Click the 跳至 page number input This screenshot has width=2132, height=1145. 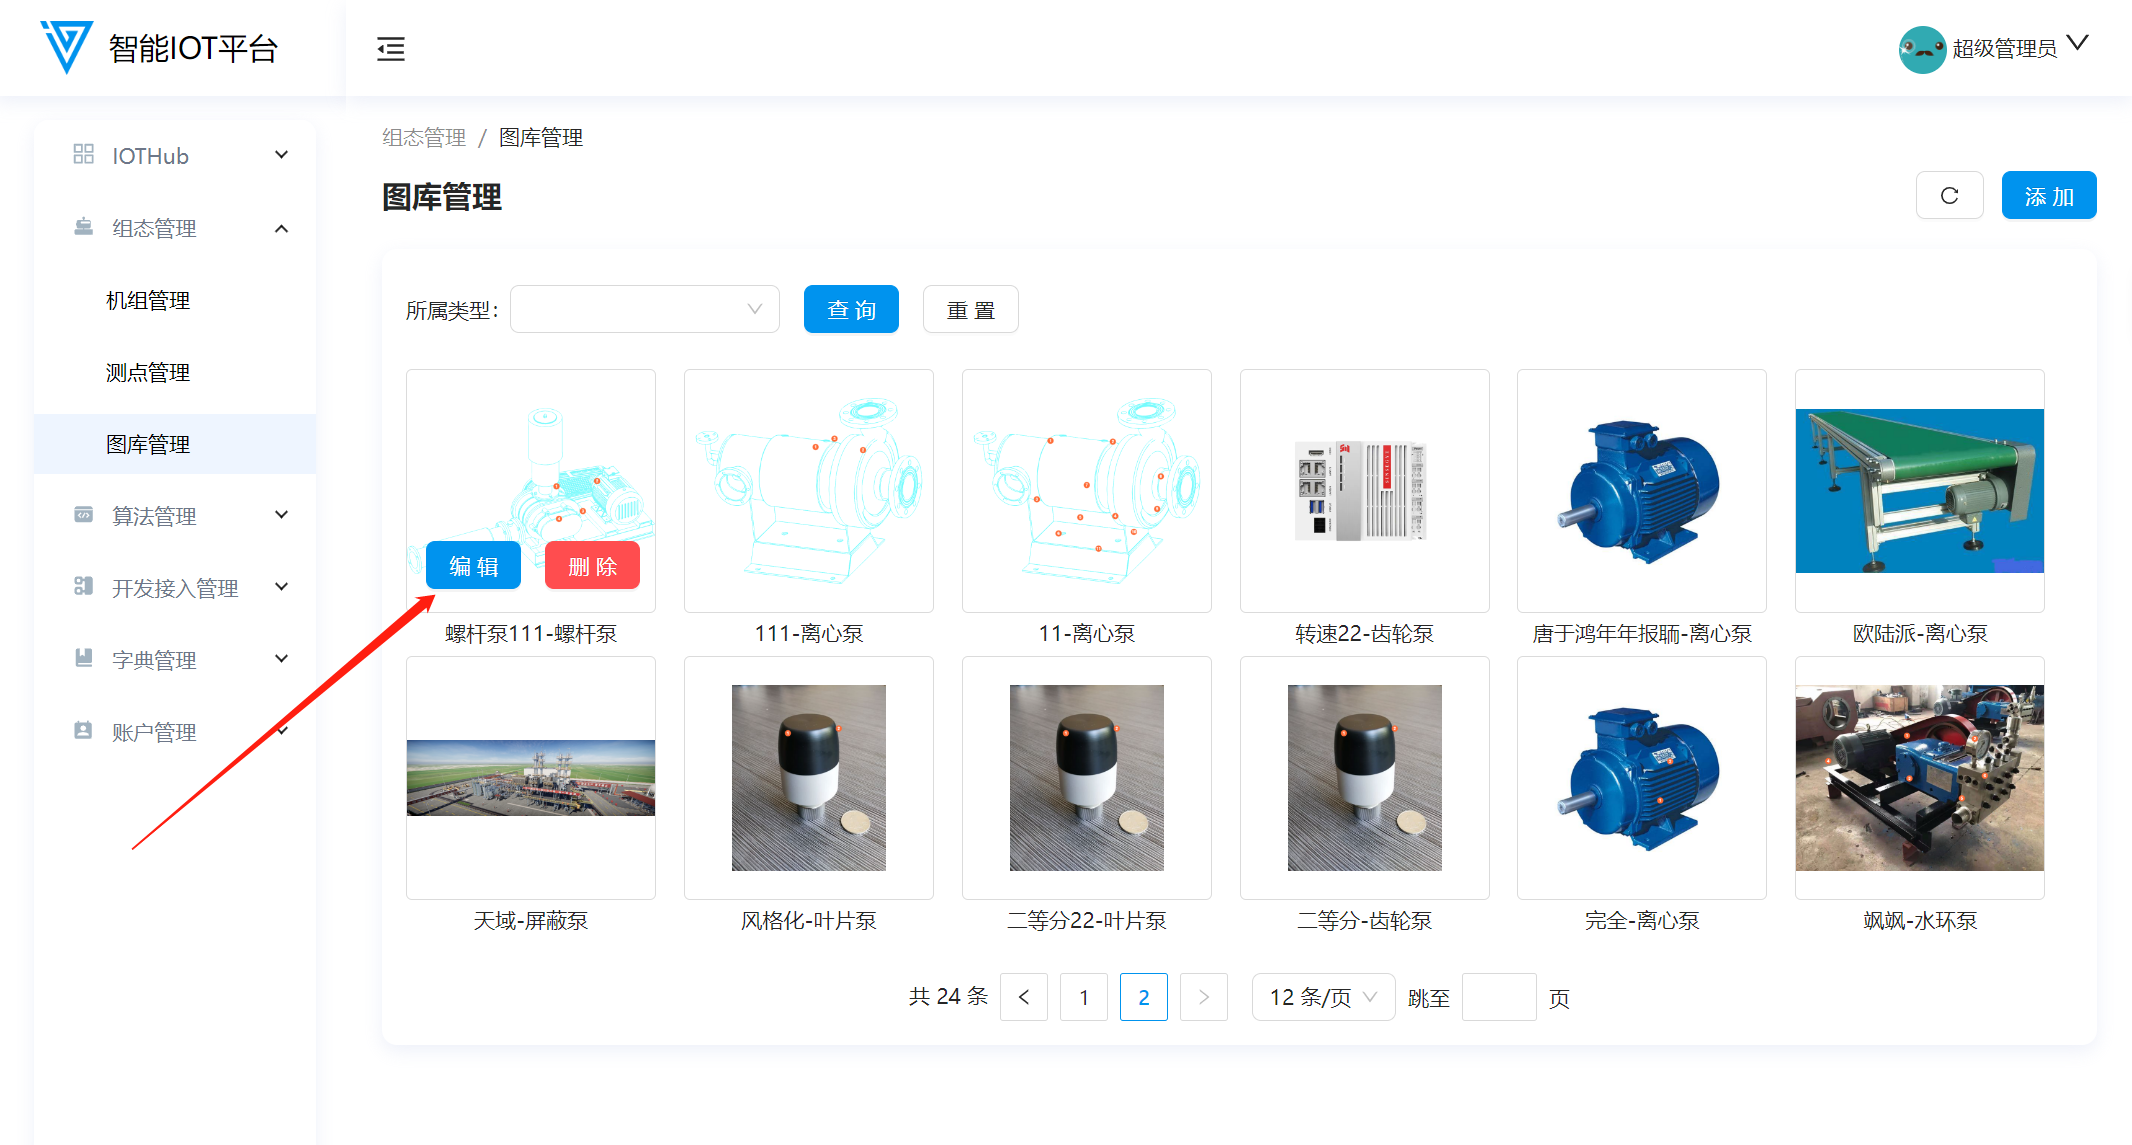pos(1498,997)
